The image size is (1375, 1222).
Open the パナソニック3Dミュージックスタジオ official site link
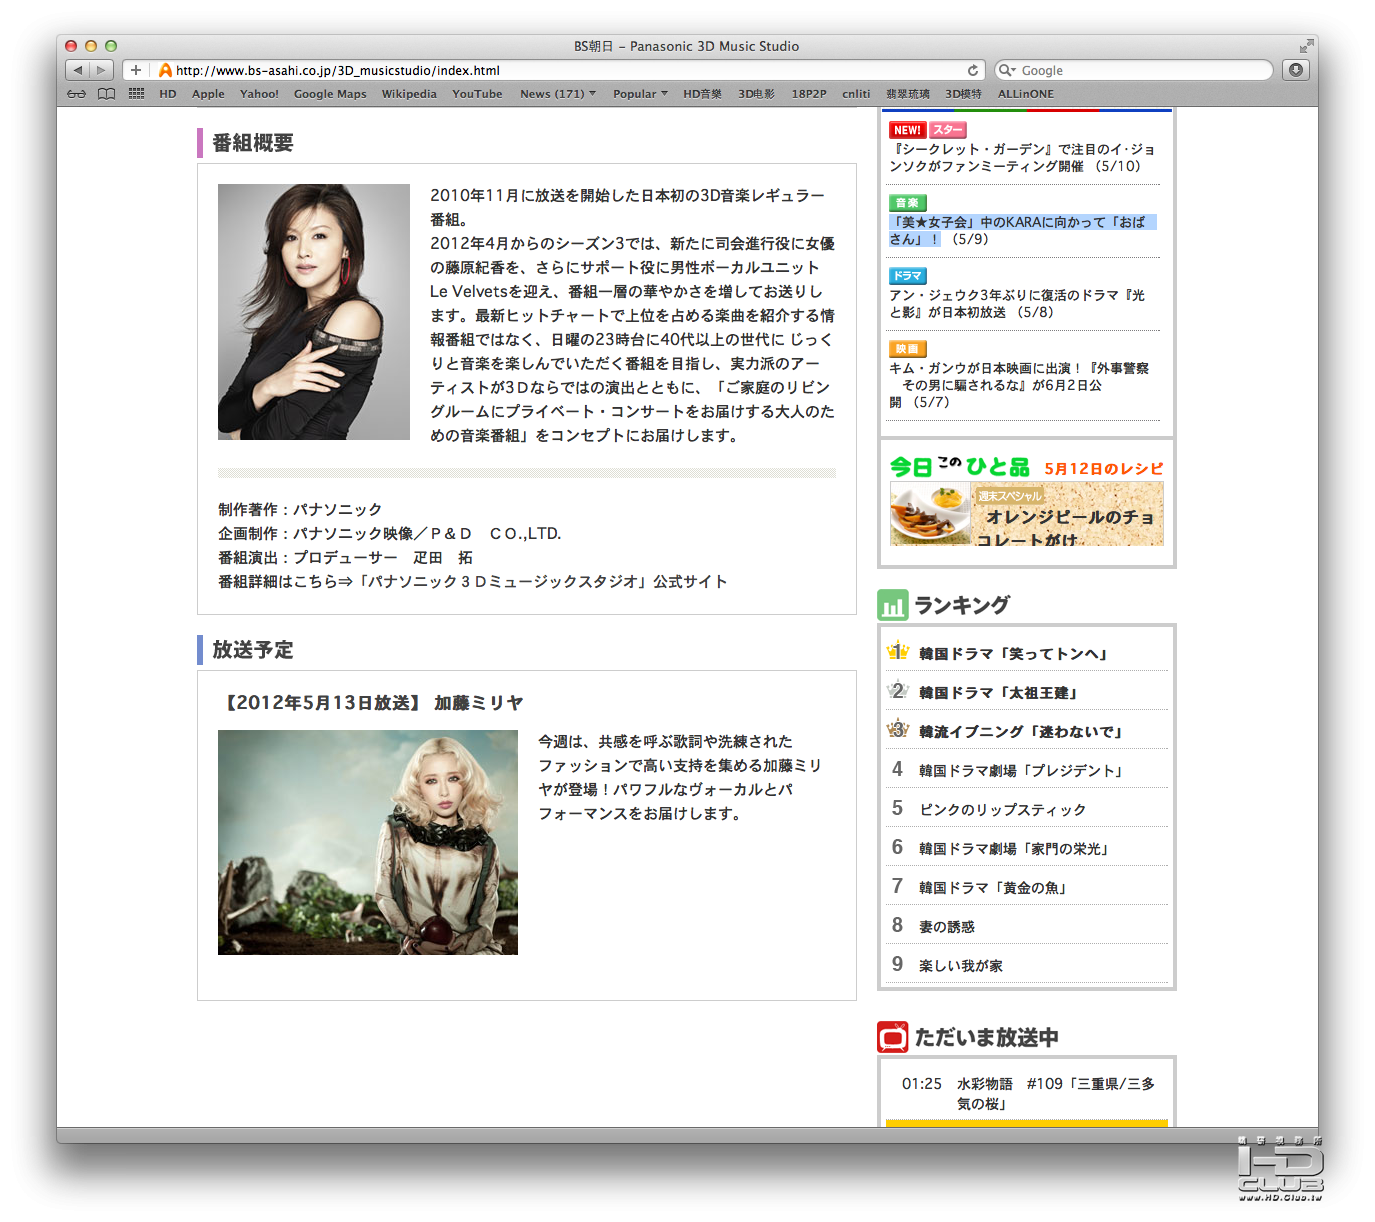pos(541,581)
